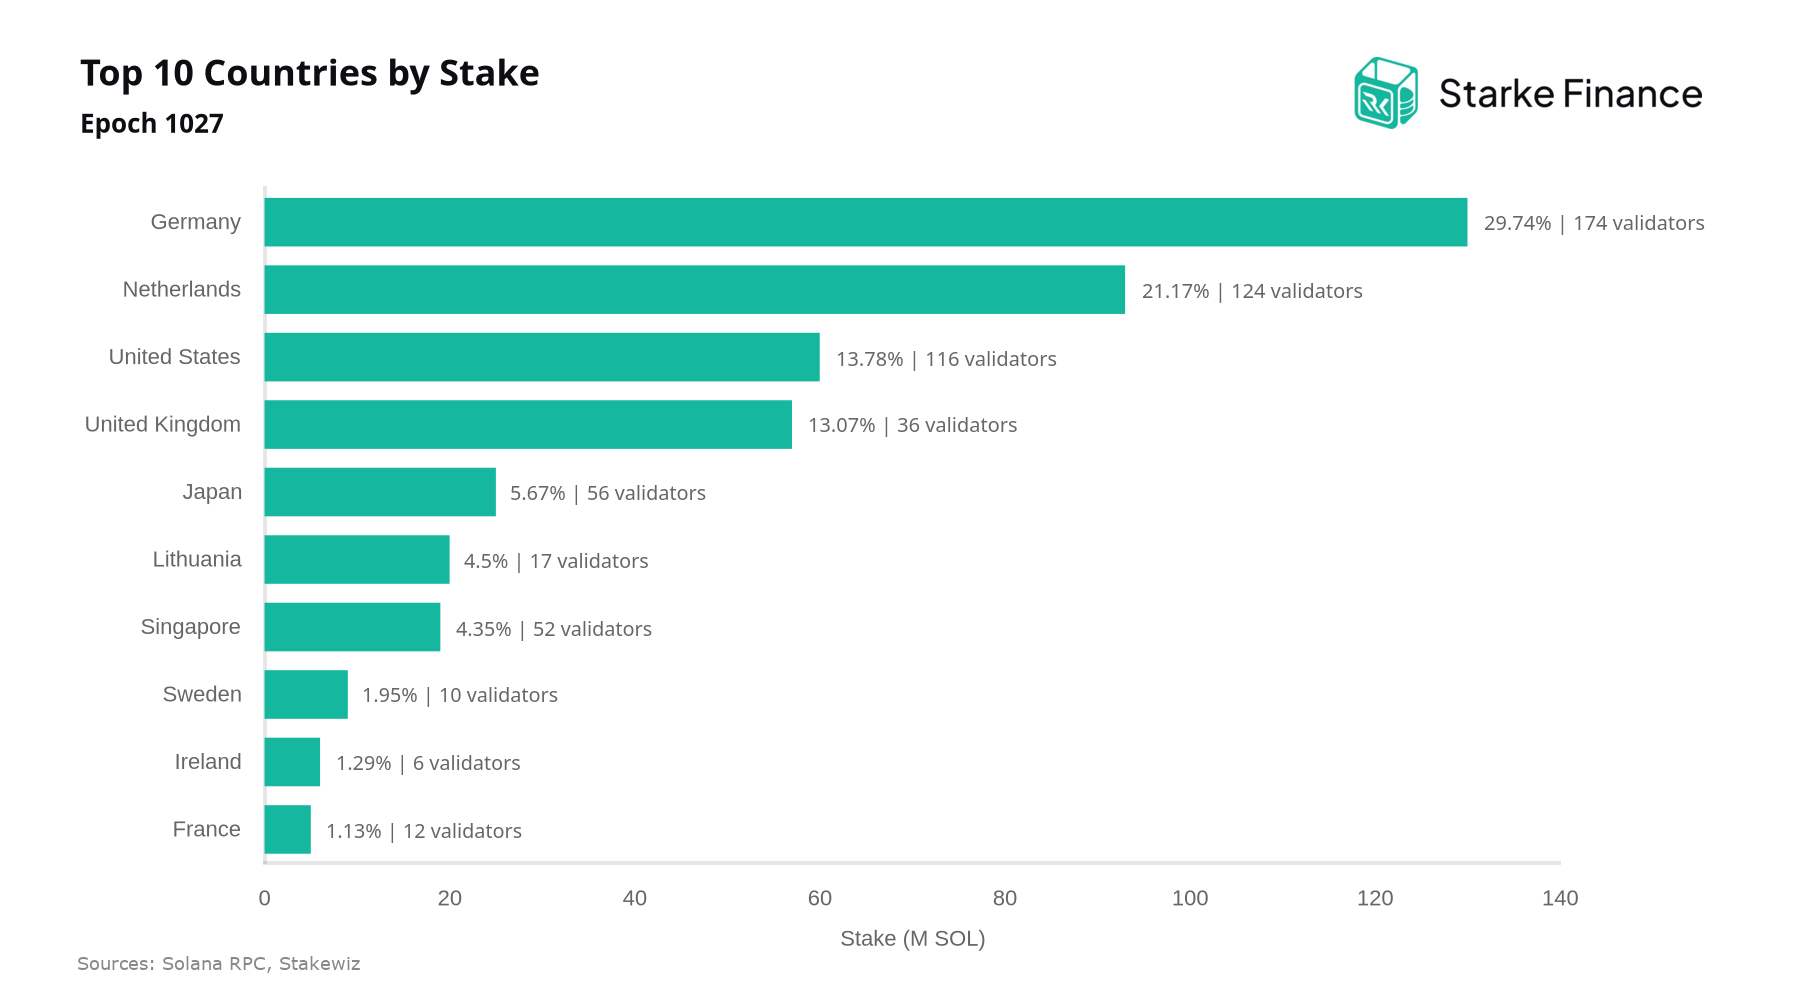Select the Netherlands stake bar
This screenshot has width=1800, height=1000.
point(695,290)
